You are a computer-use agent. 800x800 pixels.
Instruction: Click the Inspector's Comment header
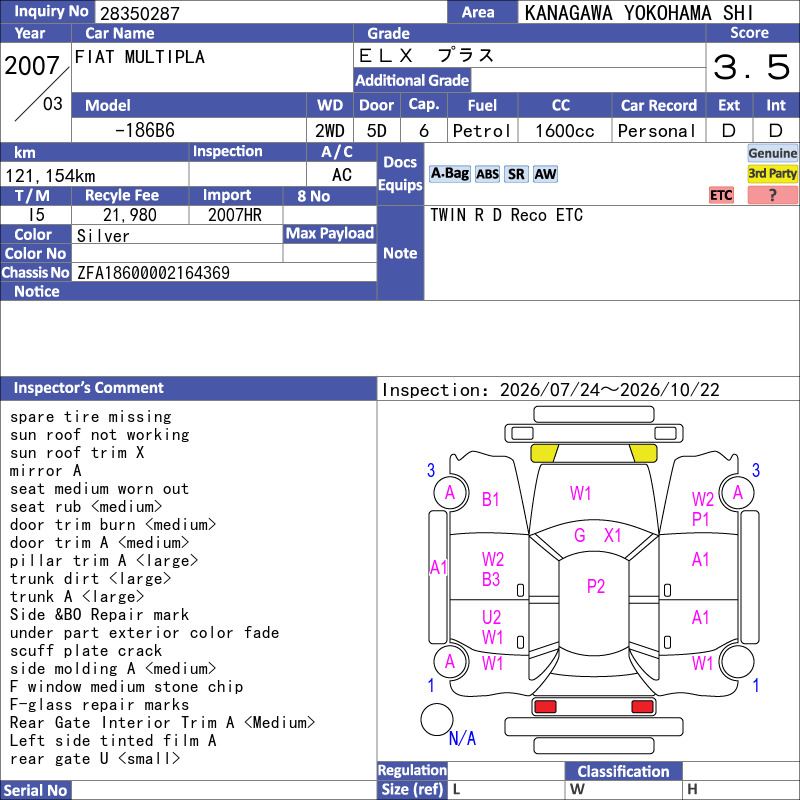[x=88, y=388]
